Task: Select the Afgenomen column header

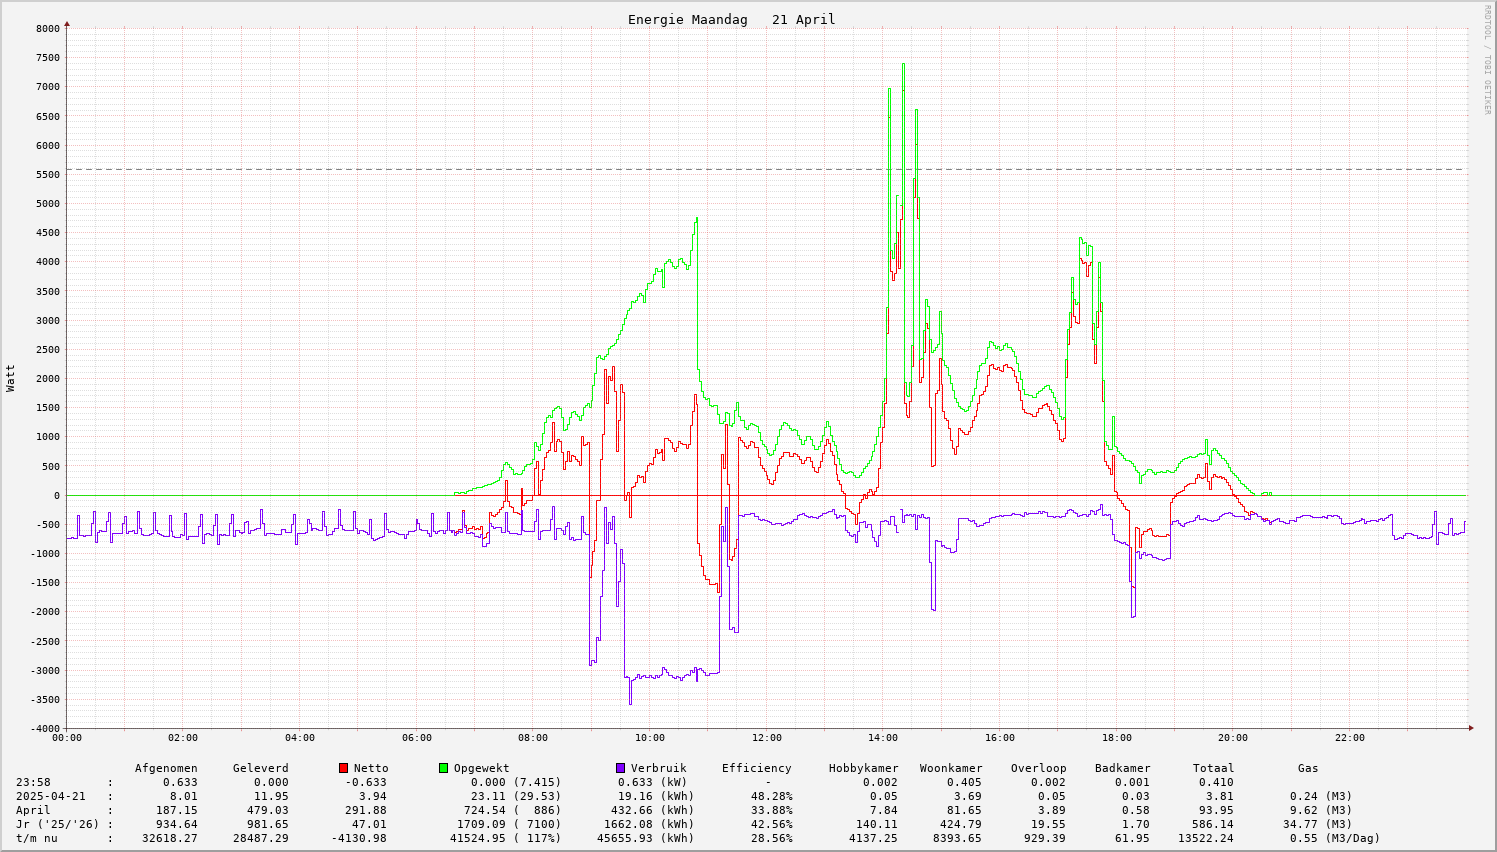Action: pyautogui.click(x=166, y=769)
